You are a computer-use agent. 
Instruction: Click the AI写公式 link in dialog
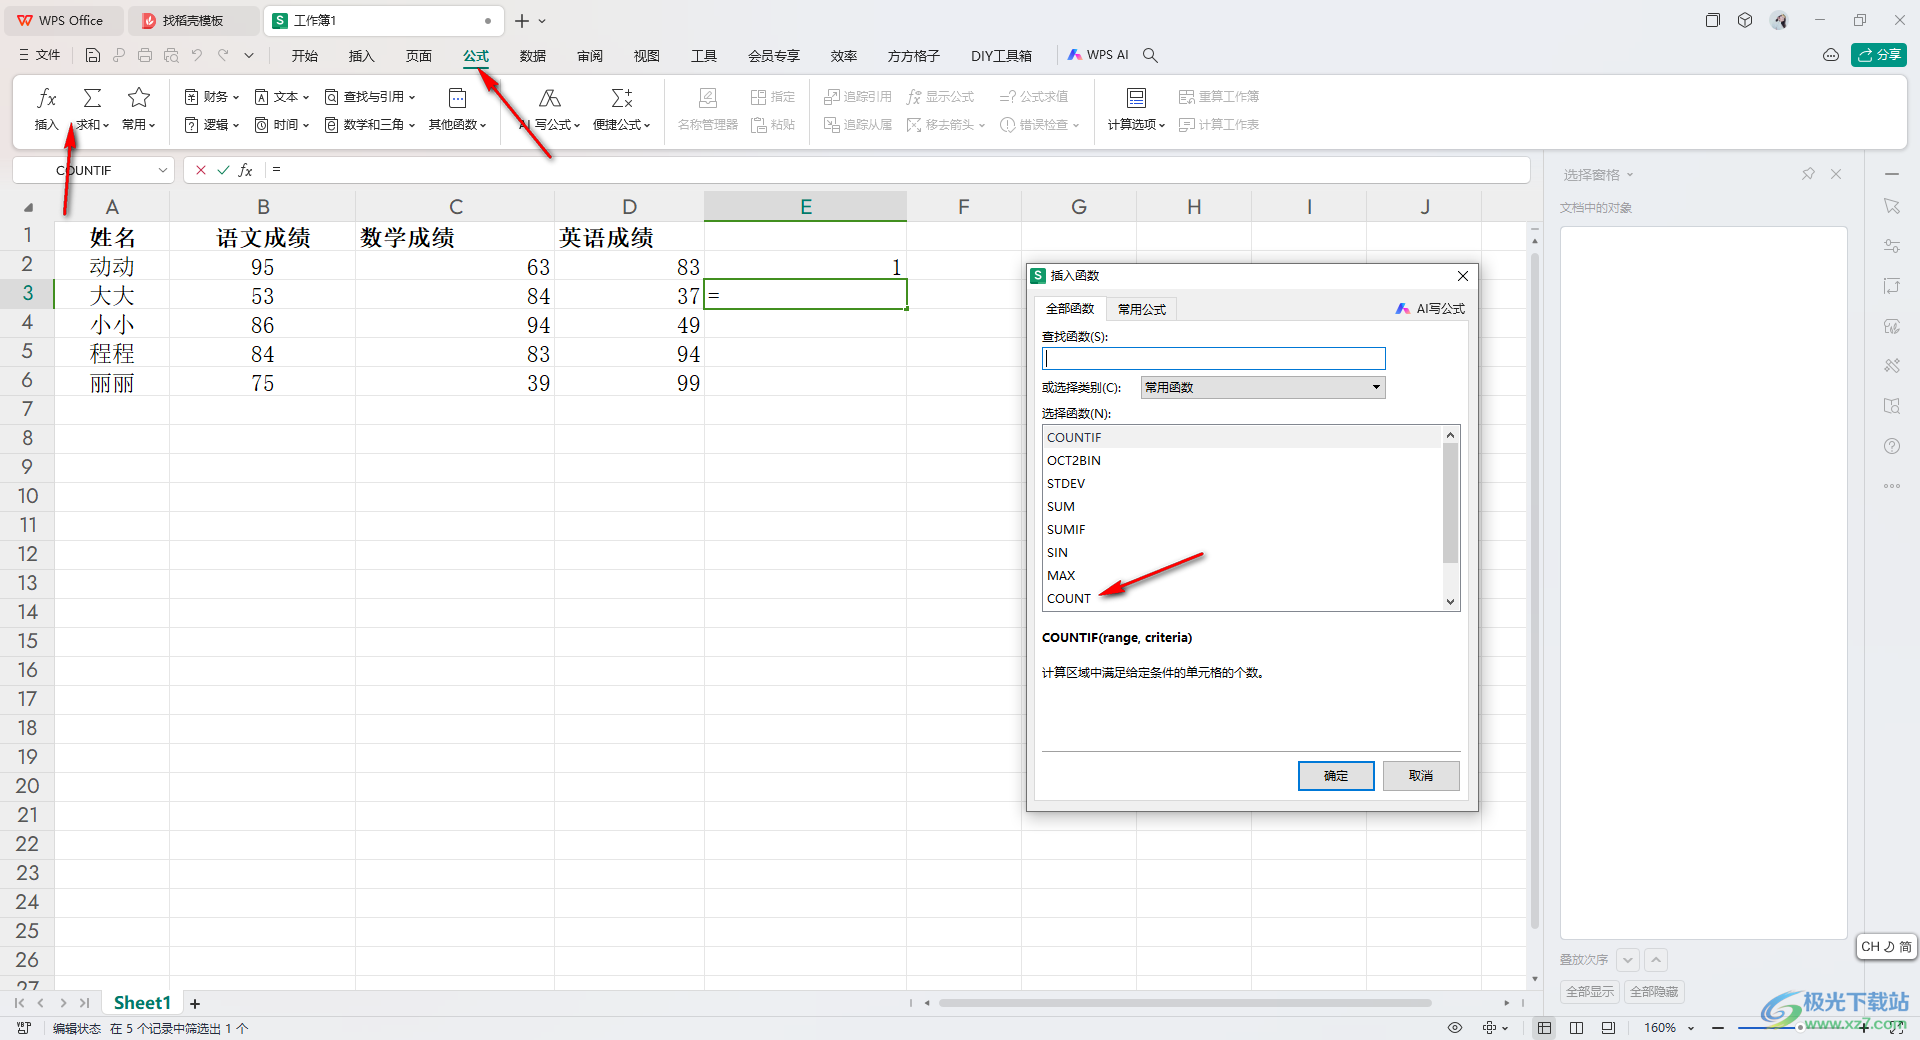coord(1431,309)
